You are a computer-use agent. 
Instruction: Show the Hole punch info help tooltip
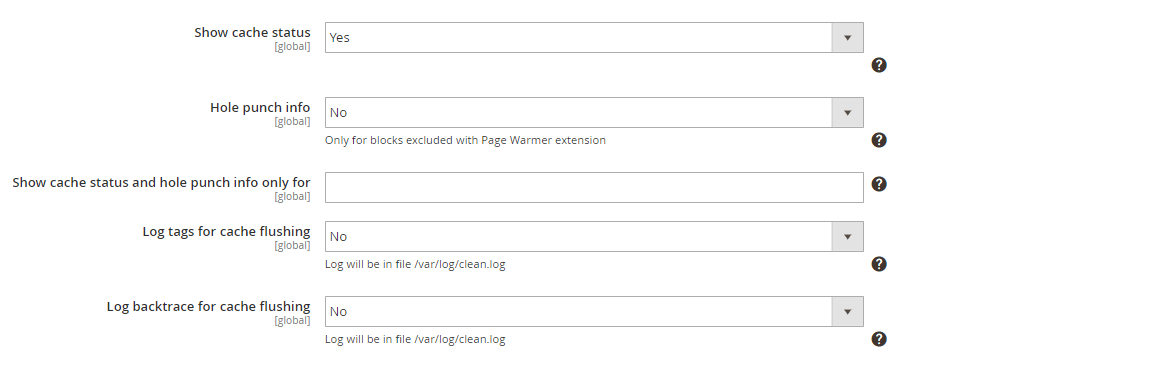click(879, 140)
